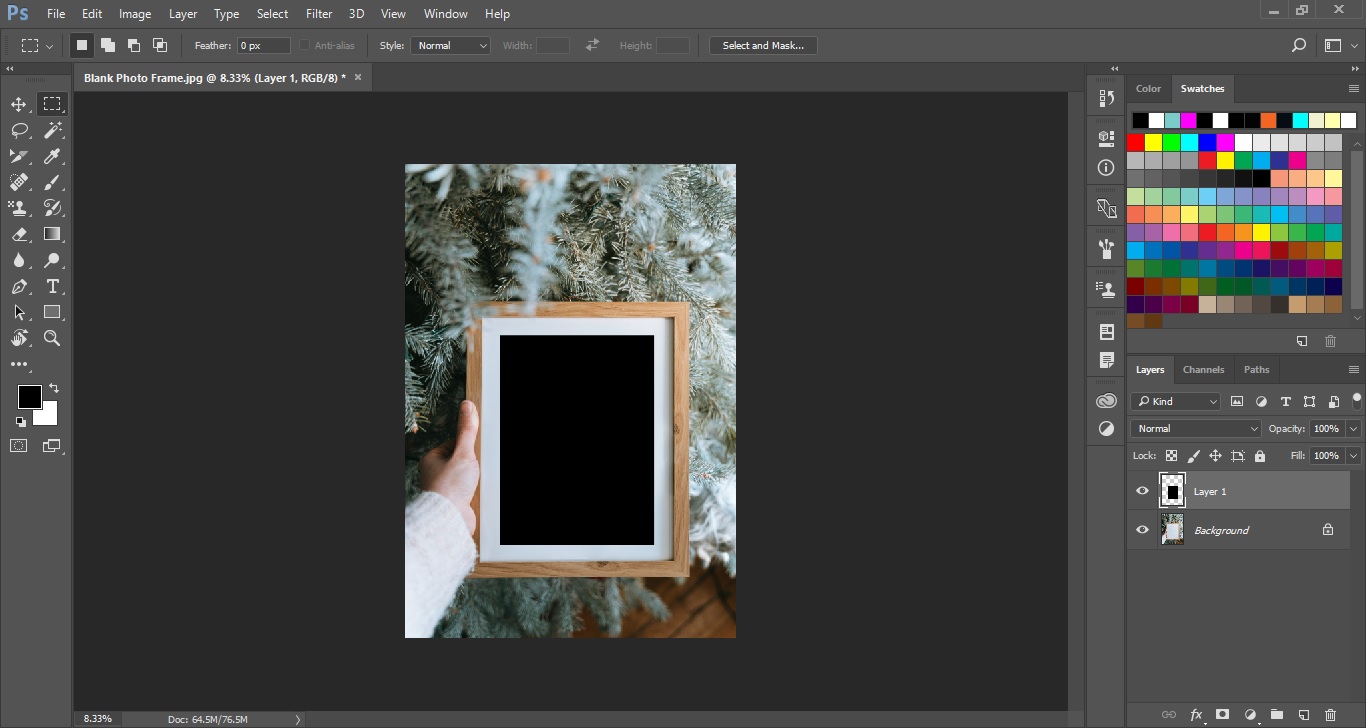This screenshot has width=1366, height=728.
Task: Select the Brush tool
Action: coord(52,181)
